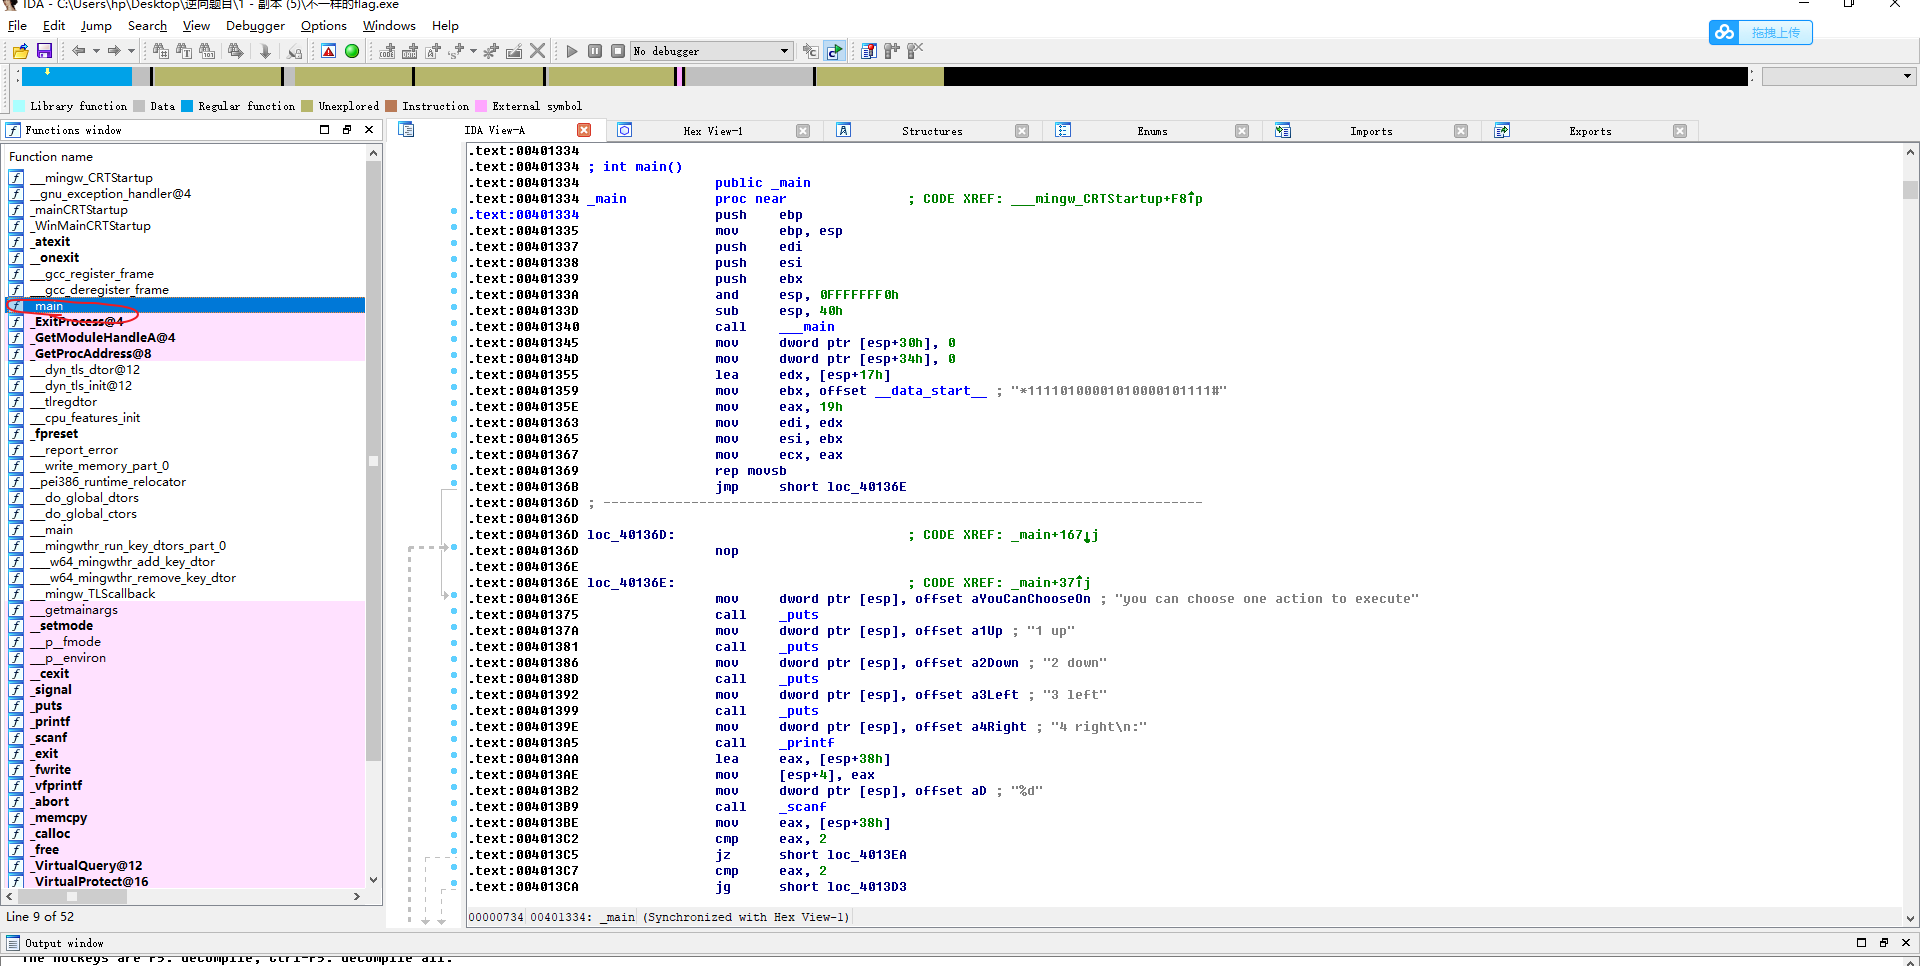The height and width of the screenshot is (966, 1920).
Task: Click the blue cloud upload icon
Action: pos(1725,33)
